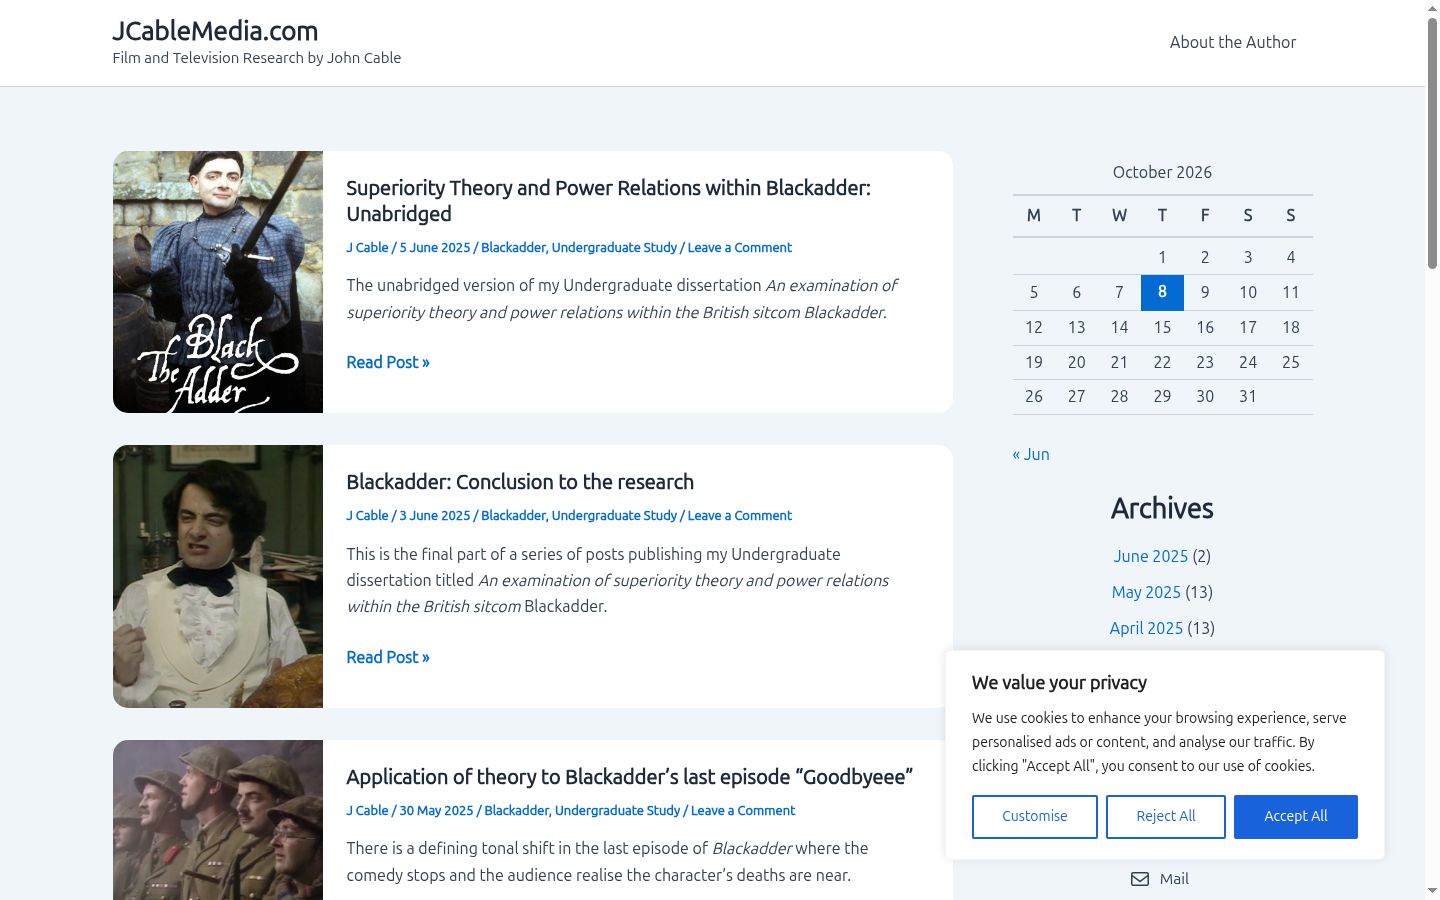Open Undergraduate Study category on the 3 June post
The height and width of the screenshot is (900, 1440).
pyautogui.click(x=614, y=515)
